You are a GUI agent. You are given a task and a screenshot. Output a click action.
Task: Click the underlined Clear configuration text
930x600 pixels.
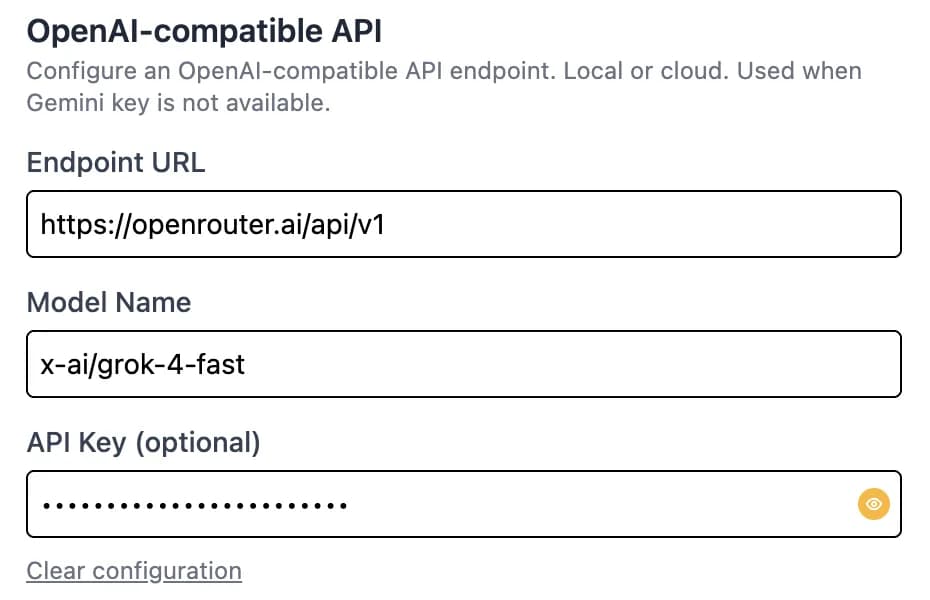(x=133, y=570)
